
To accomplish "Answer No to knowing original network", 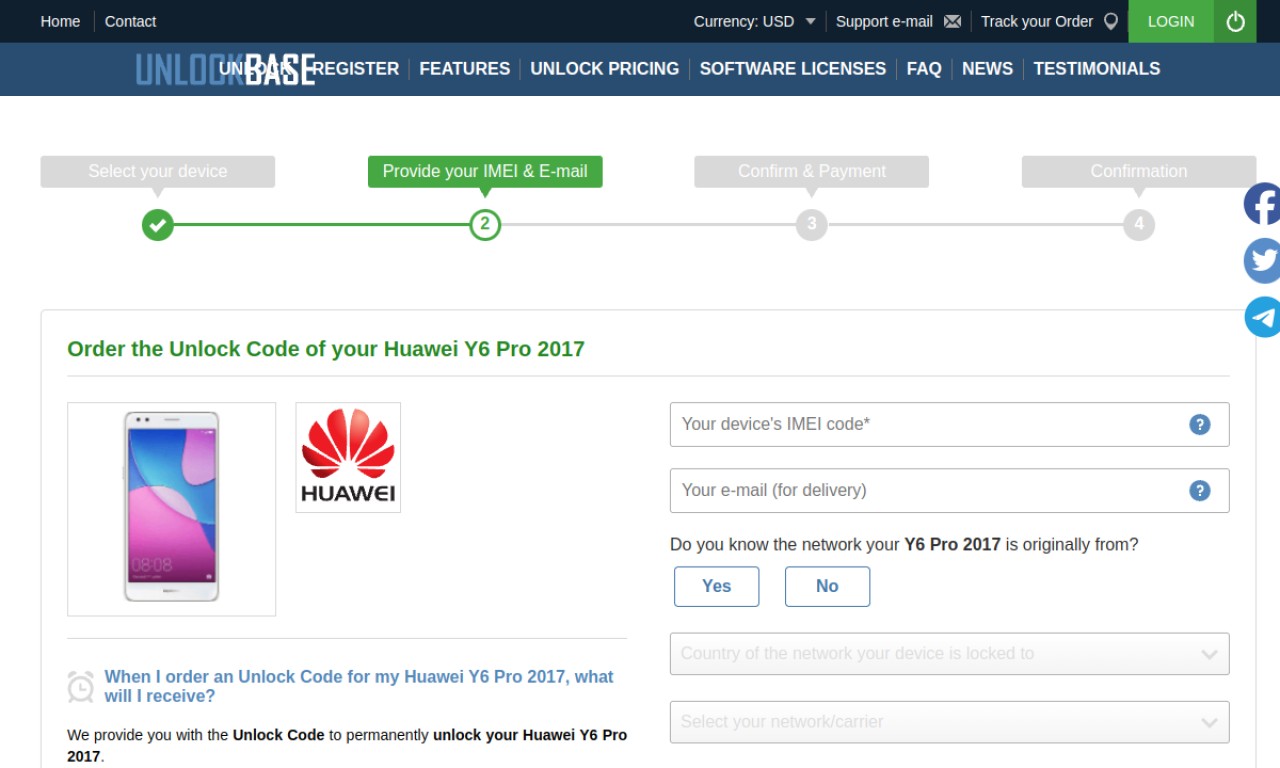I will 827,587.
